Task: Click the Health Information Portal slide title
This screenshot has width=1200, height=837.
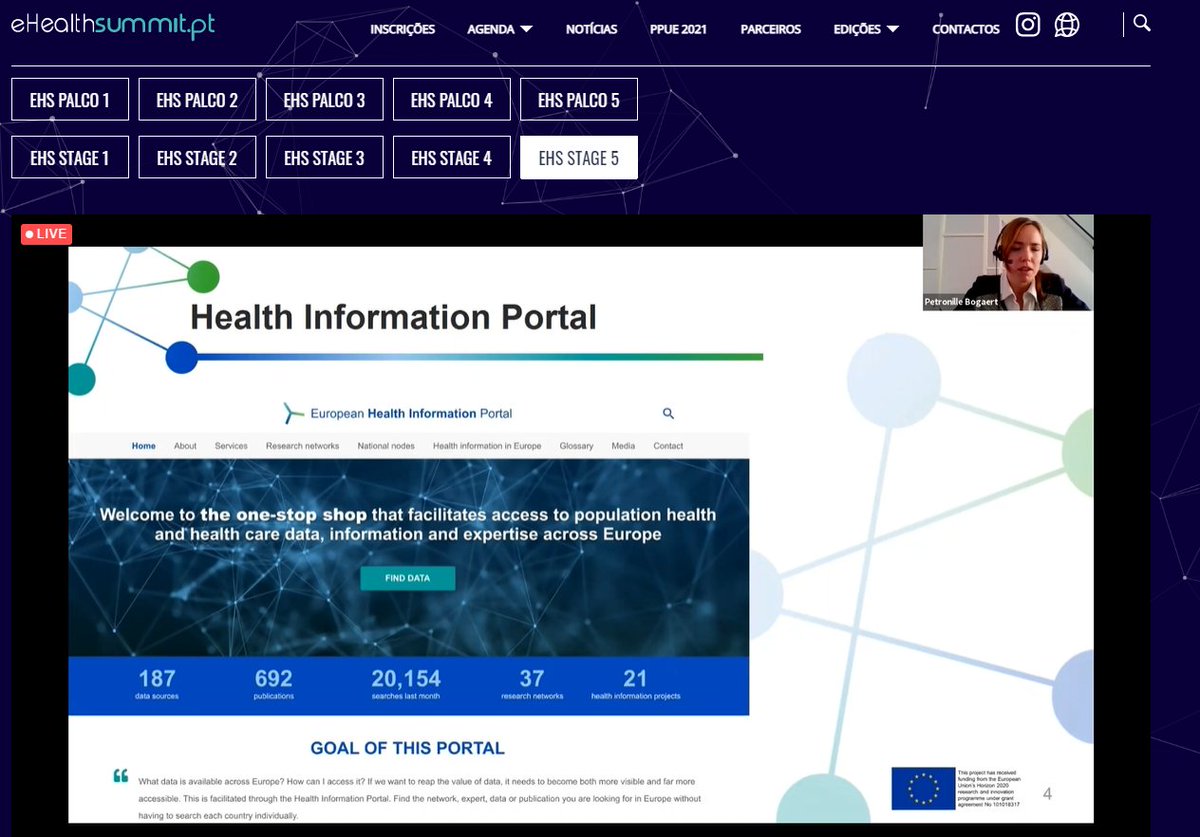Action: pos(393,318)
